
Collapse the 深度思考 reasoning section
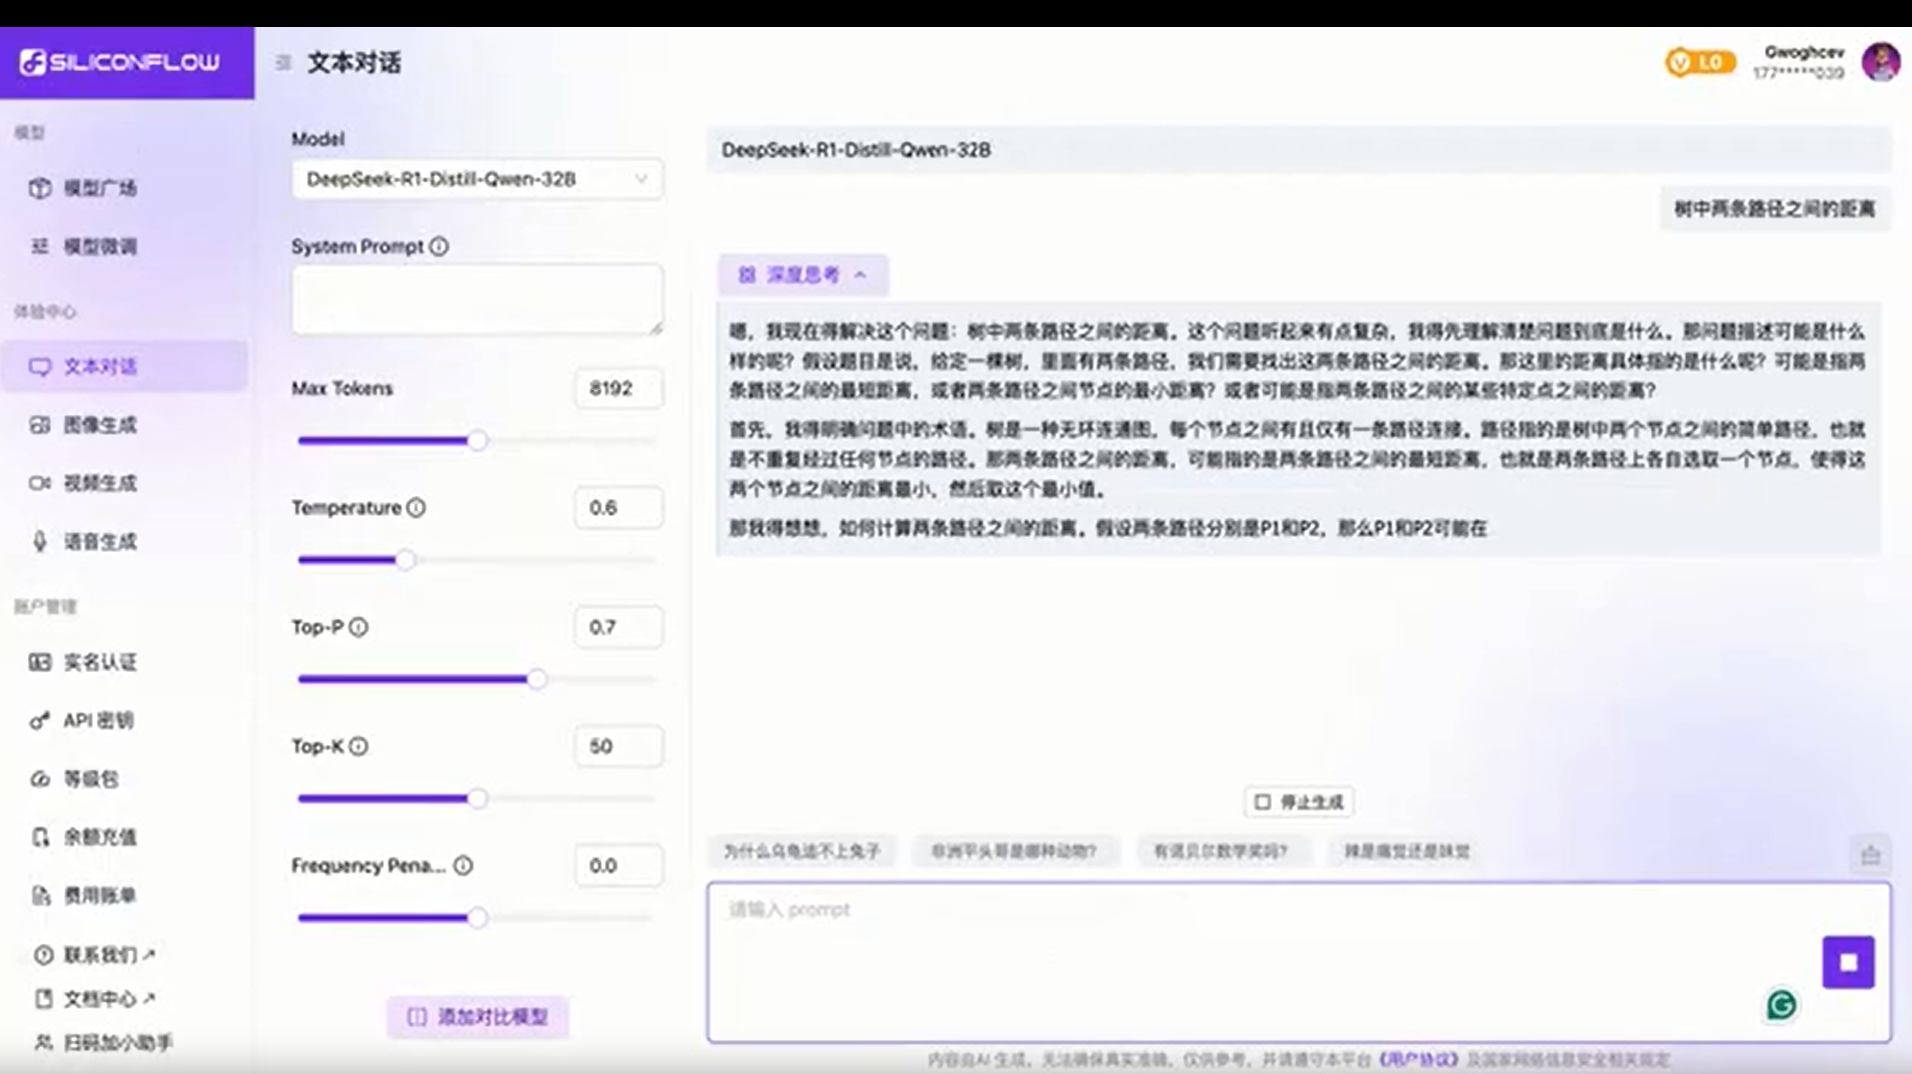[x=803, y=275]
